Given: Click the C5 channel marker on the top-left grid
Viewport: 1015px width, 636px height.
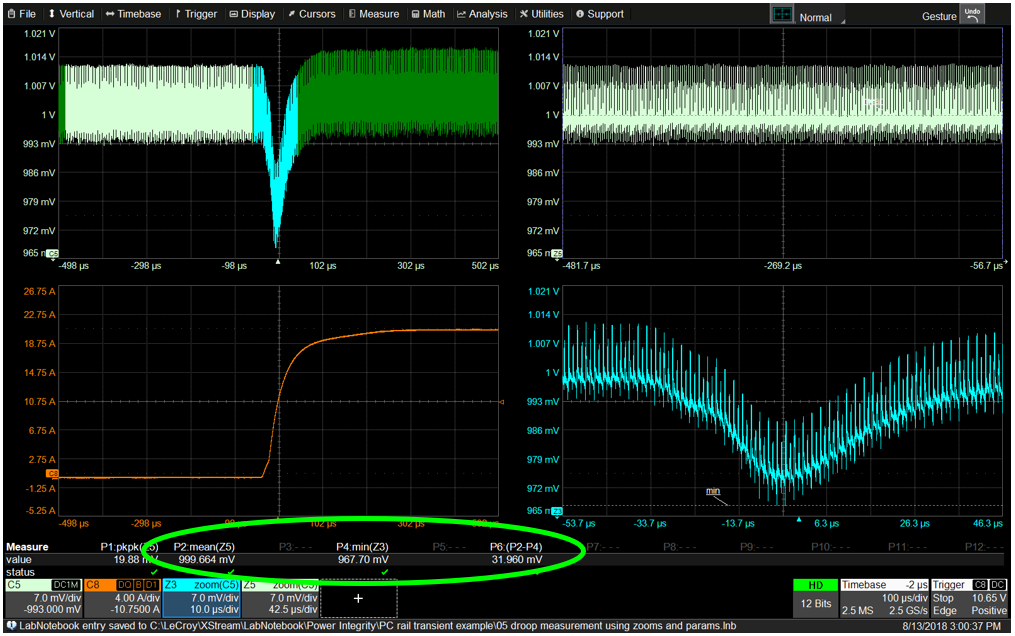Looking at the screenshot, I should (52, 253).
